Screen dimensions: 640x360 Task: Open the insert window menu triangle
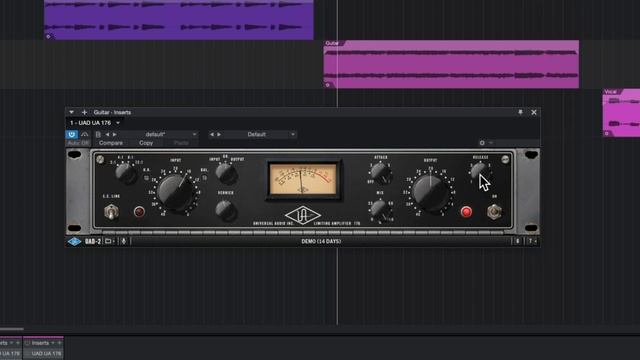pos(71,112)
